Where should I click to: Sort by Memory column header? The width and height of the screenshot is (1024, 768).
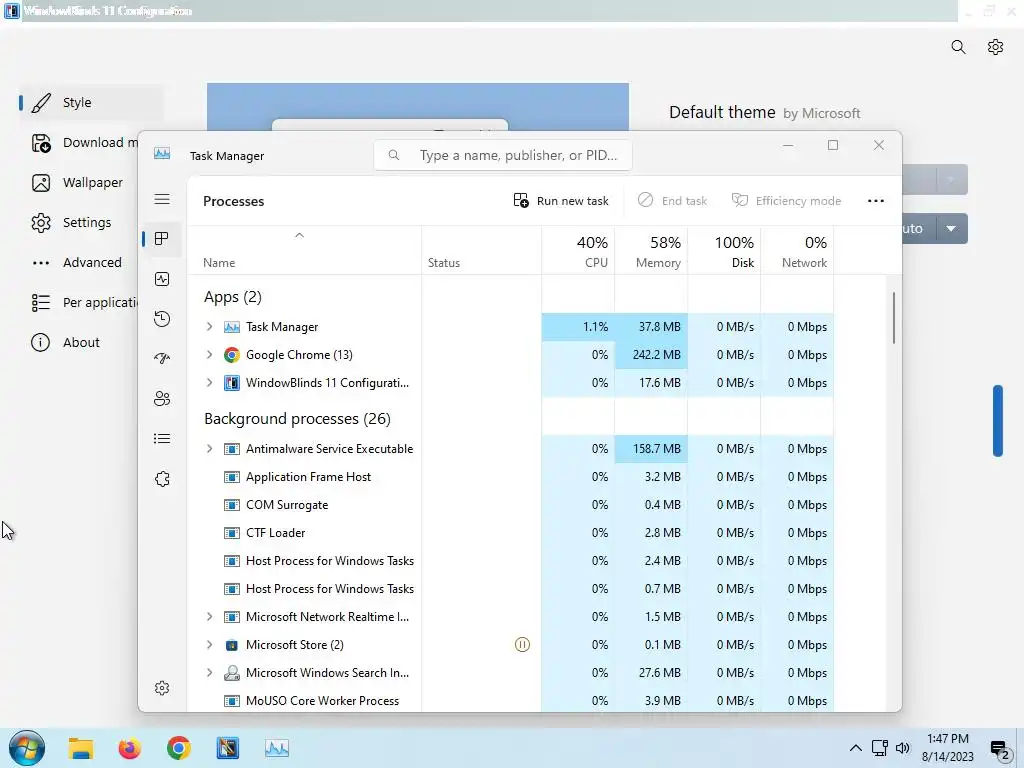click(651, 251)
